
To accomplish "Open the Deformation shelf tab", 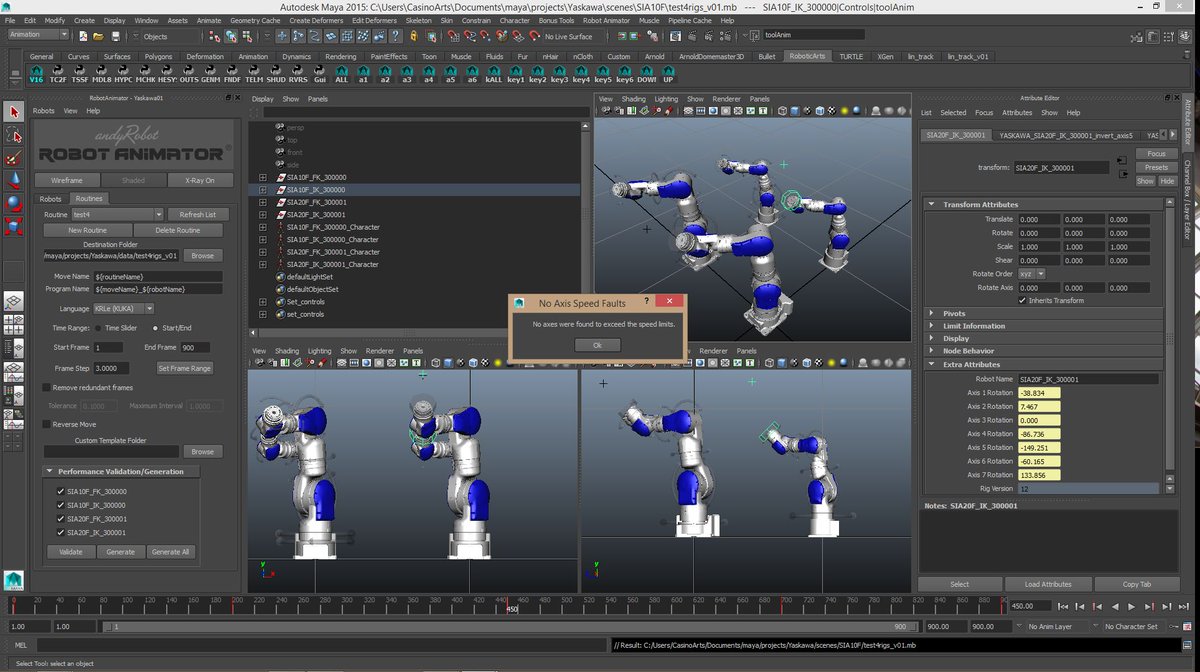I will tap(205, 57).
